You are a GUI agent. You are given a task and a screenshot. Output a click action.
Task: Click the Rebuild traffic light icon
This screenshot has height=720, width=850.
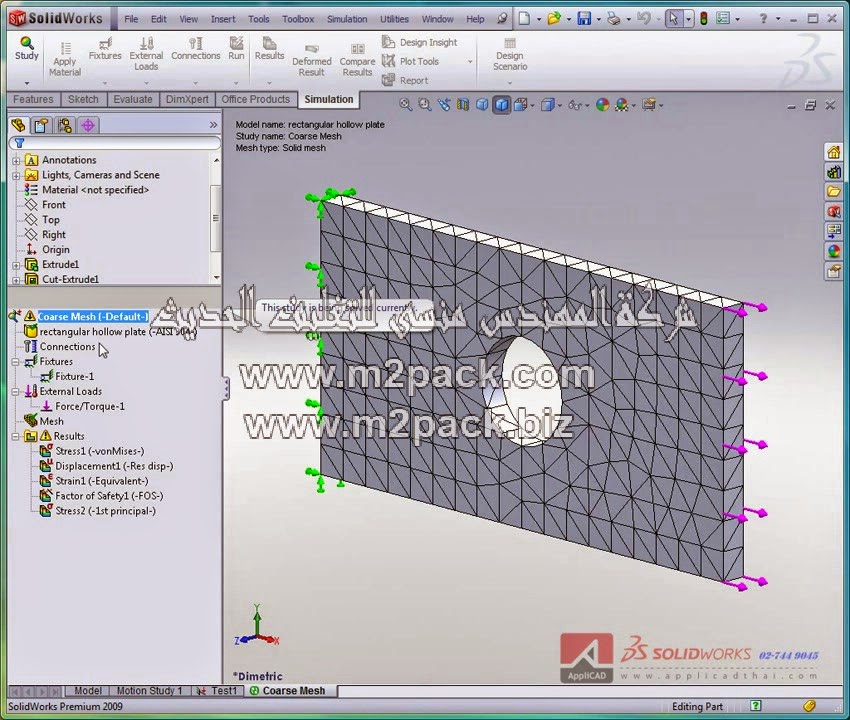click(704, 18)
